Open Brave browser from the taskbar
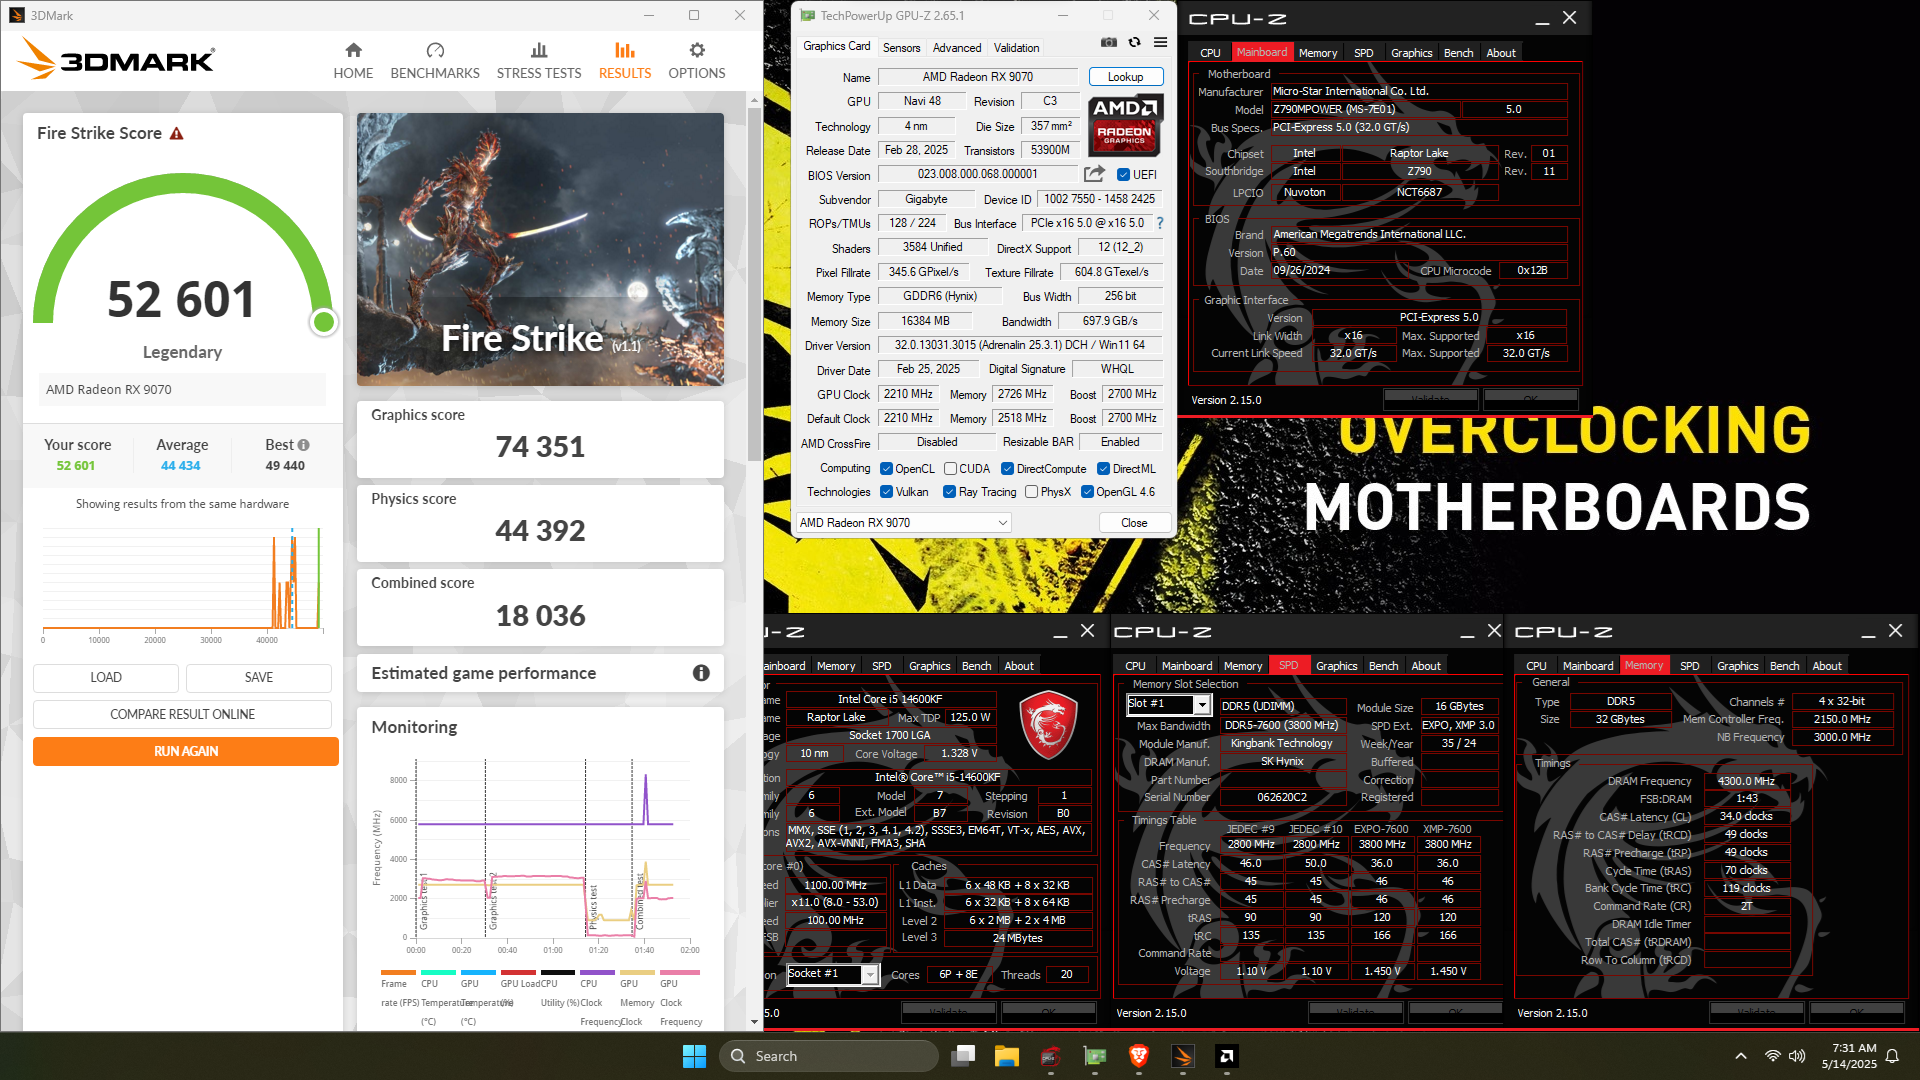This screenshot has height=1080, width=1920. click(1138, 1056)
